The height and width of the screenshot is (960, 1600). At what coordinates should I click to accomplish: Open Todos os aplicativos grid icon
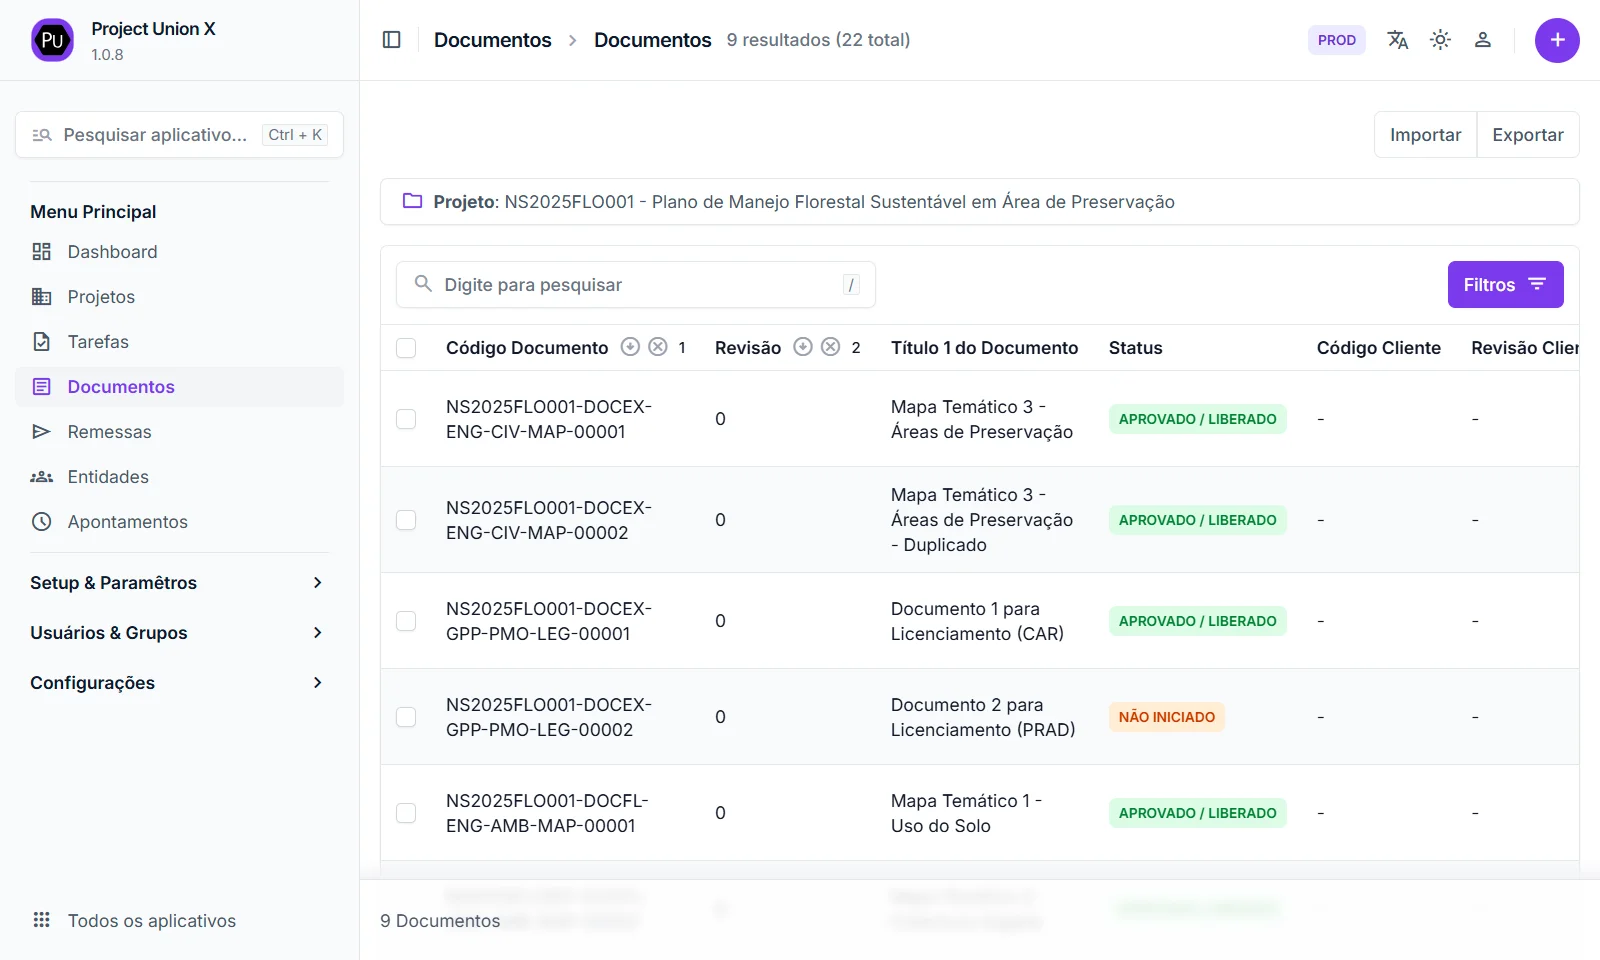click(x=41, y=920)
